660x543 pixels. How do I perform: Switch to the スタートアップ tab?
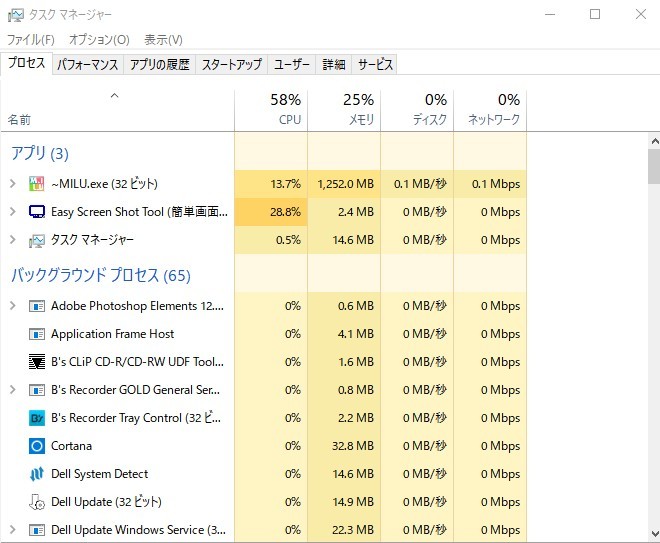tap(232, 64)
